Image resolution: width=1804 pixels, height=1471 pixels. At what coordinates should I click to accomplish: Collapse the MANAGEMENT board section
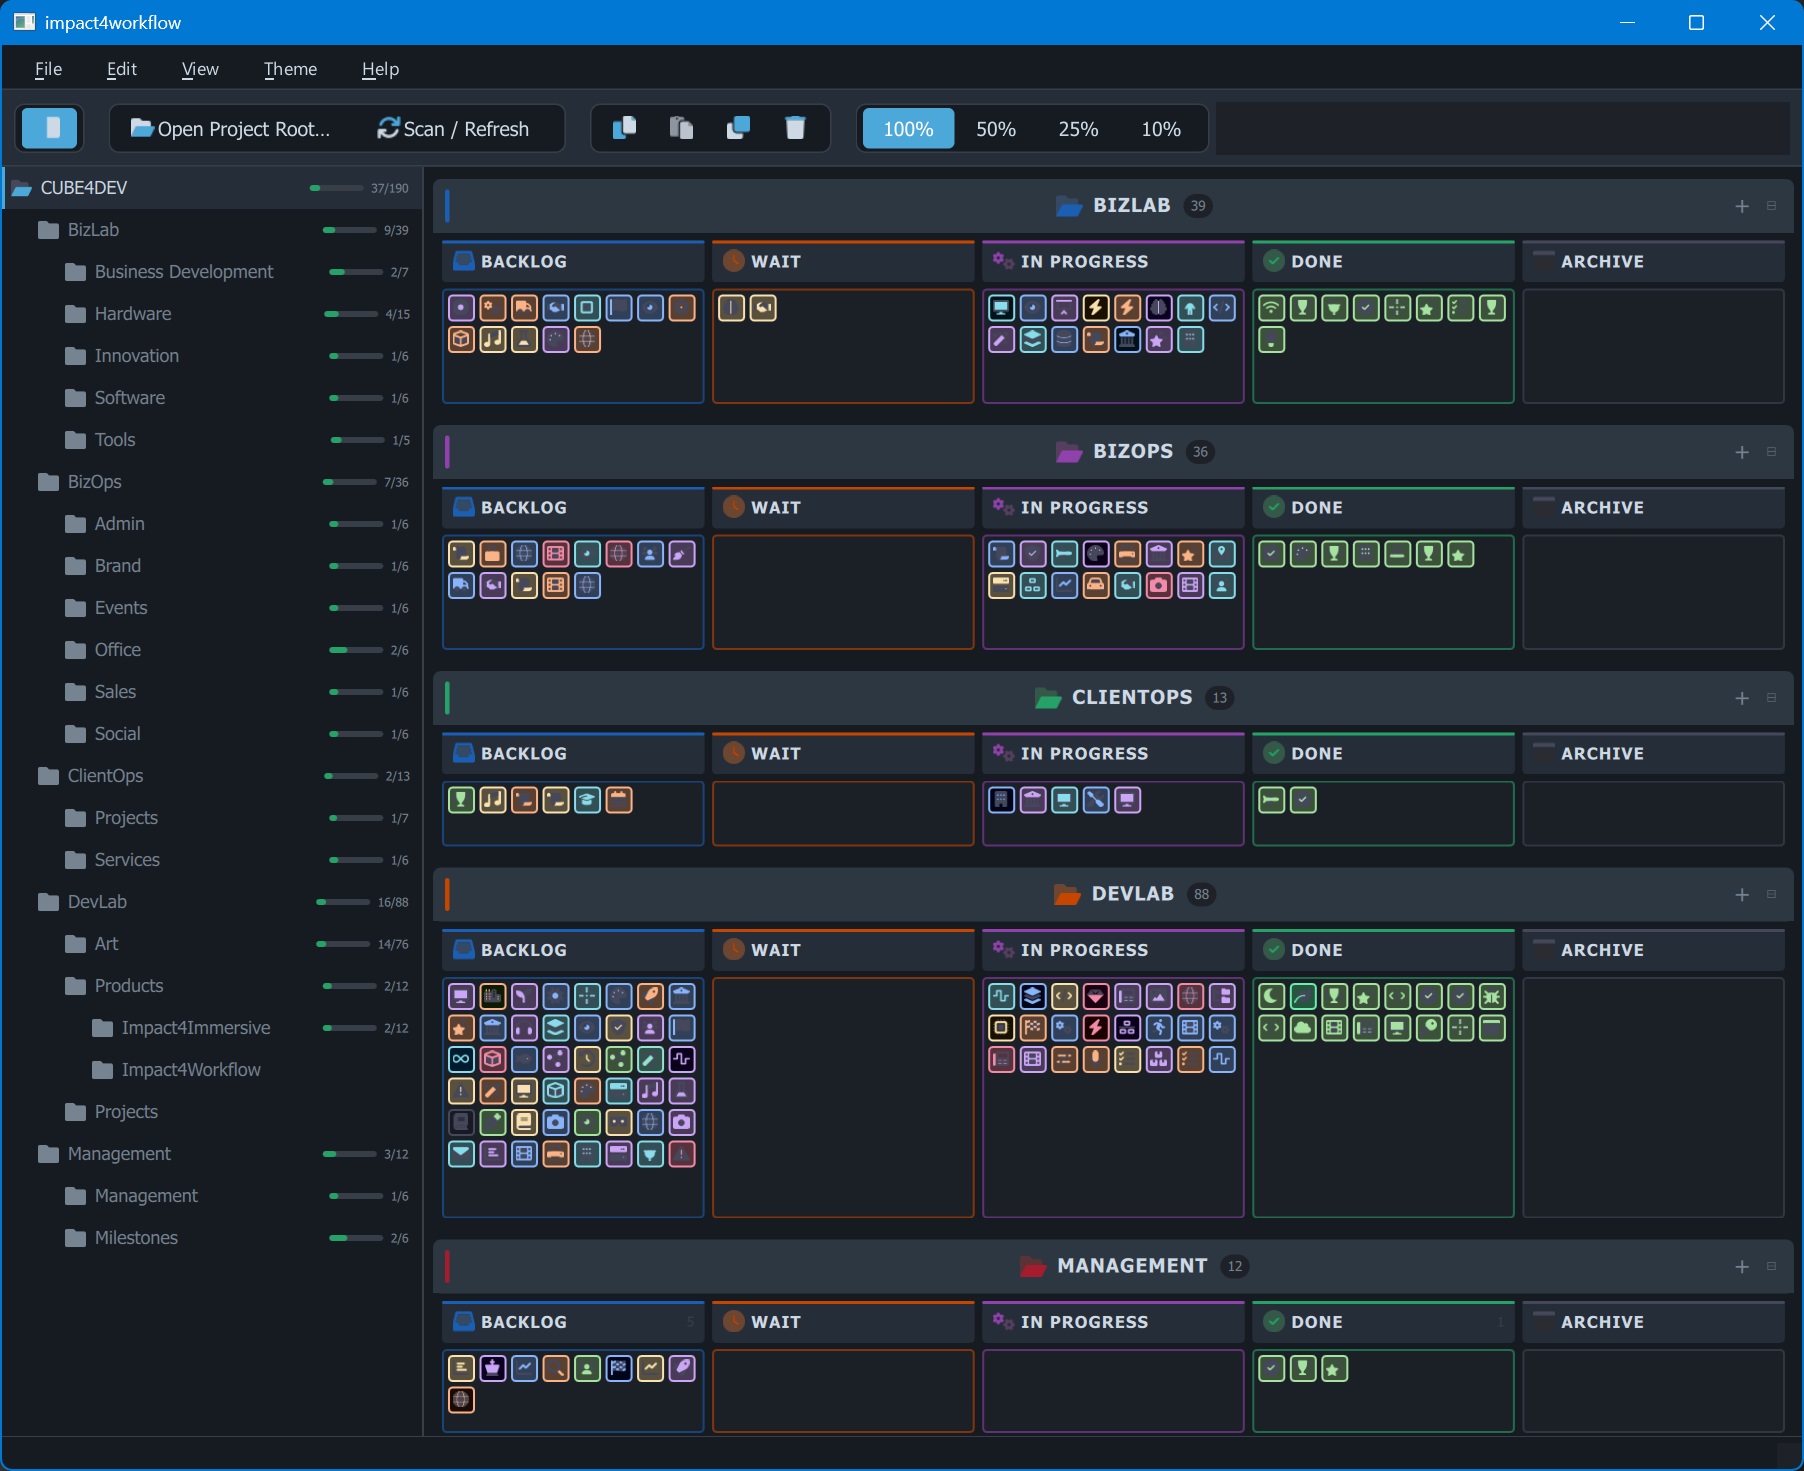click(1771, 1266)
